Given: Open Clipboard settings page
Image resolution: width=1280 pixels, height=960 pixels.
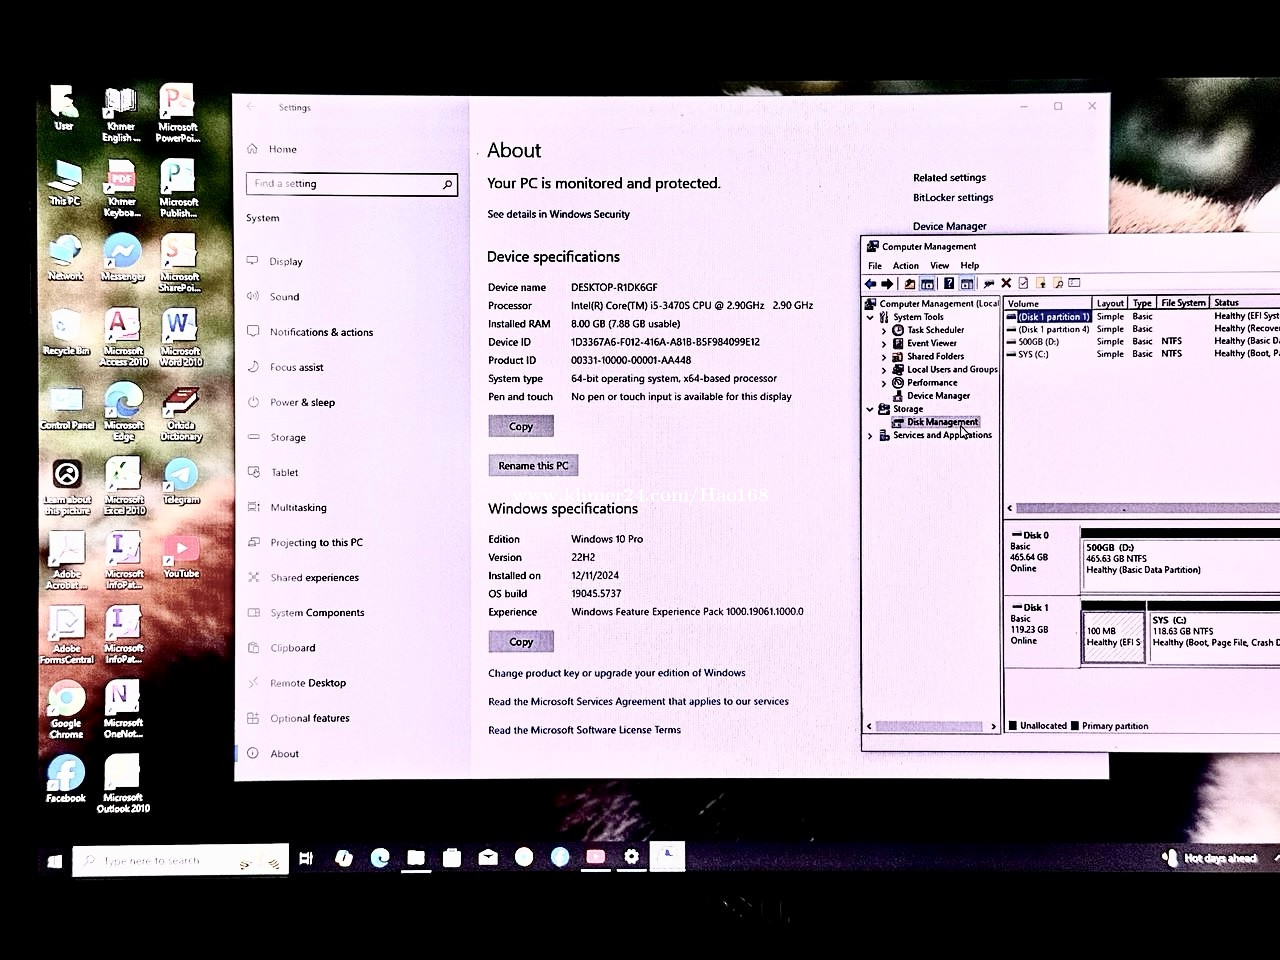Looking at the screenshot, I should click(x=293, y=647).
